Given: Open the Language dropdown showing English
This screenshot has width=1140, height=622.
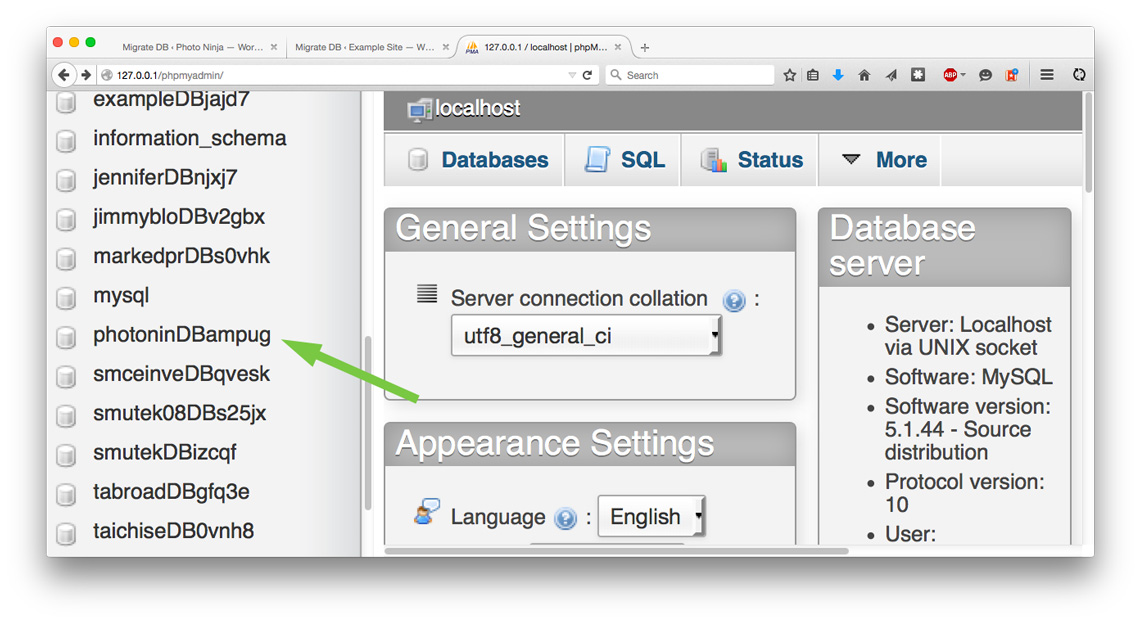Looking at the screenshot, I should point(651,516).
